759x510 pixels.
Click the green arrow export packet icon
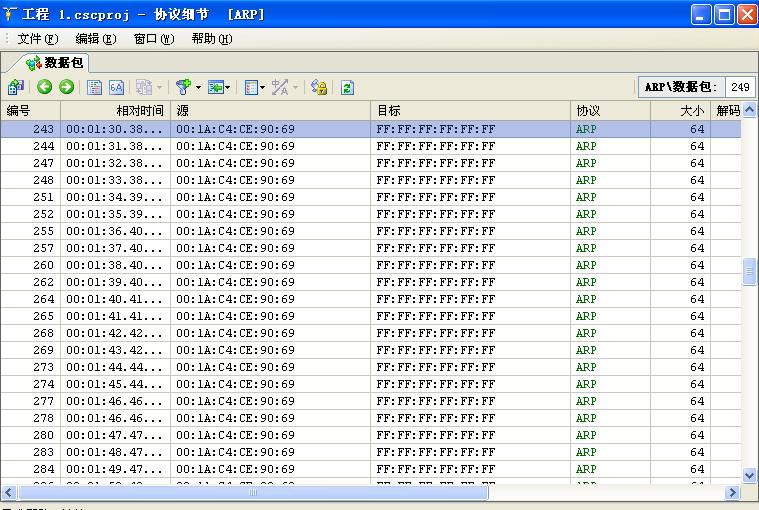(x=214, y=87)
